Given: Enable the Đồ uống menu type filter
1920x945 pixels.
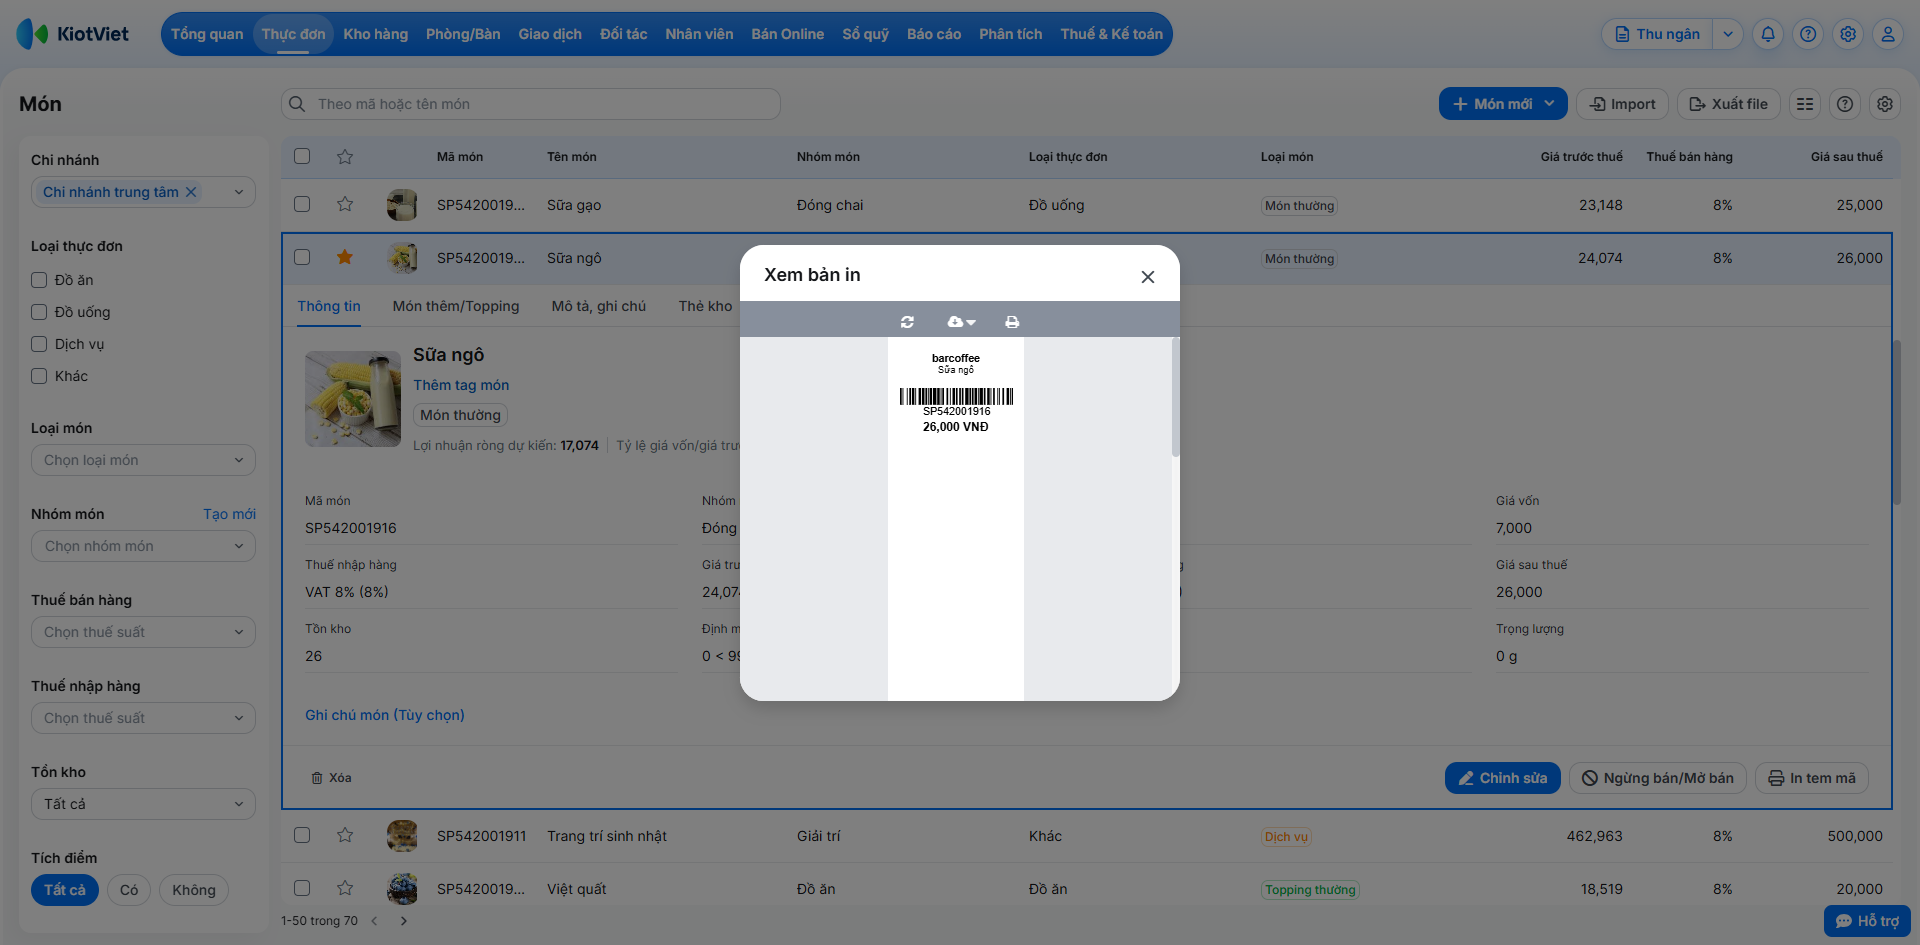Looking at the screenshot, I should [39, 312].
